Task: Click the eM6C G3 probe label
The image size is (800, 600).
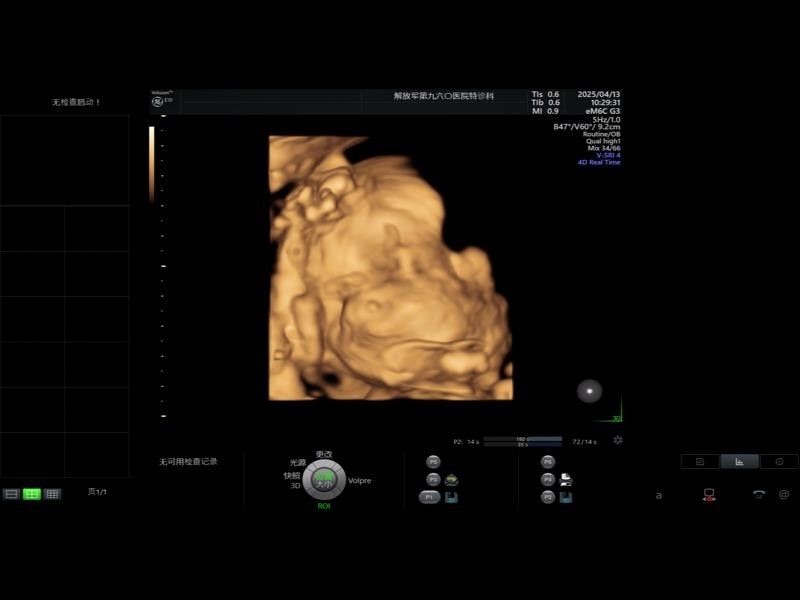Action: coord(603,111)
